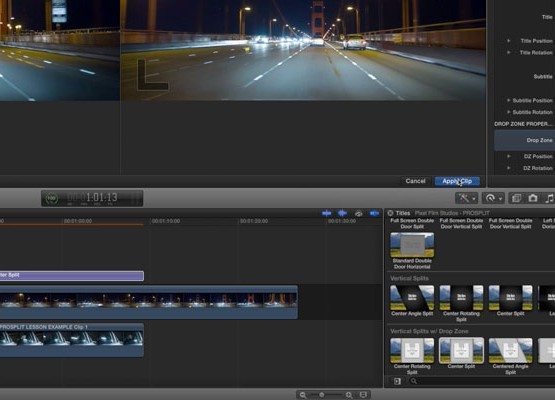Select the PROSPLIT LESSON EXAMPLE Clip 1
555x400 pixels.
pos(72,340)
